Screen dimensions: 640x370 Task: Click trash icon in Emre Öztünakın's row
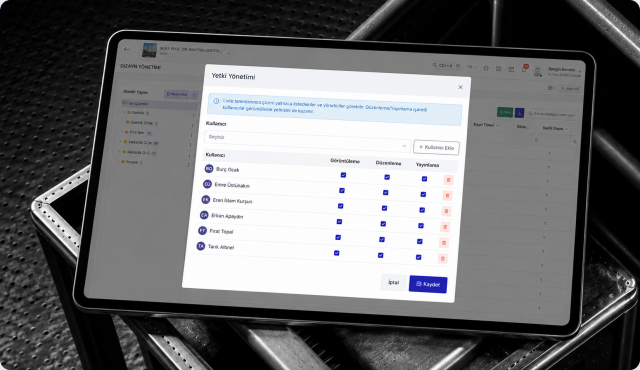tap(447, 195)
